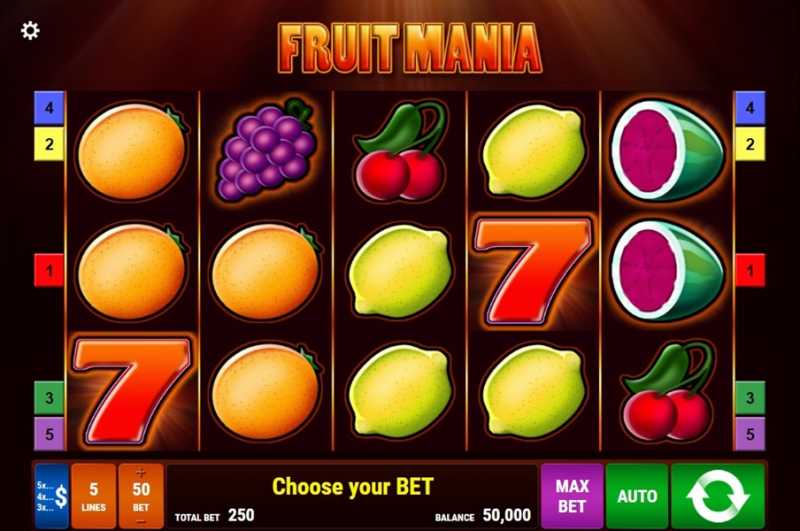Open the settings gear menu
Image resolution: width=800 pixels, height=531 pixels.
click(30, 31)
